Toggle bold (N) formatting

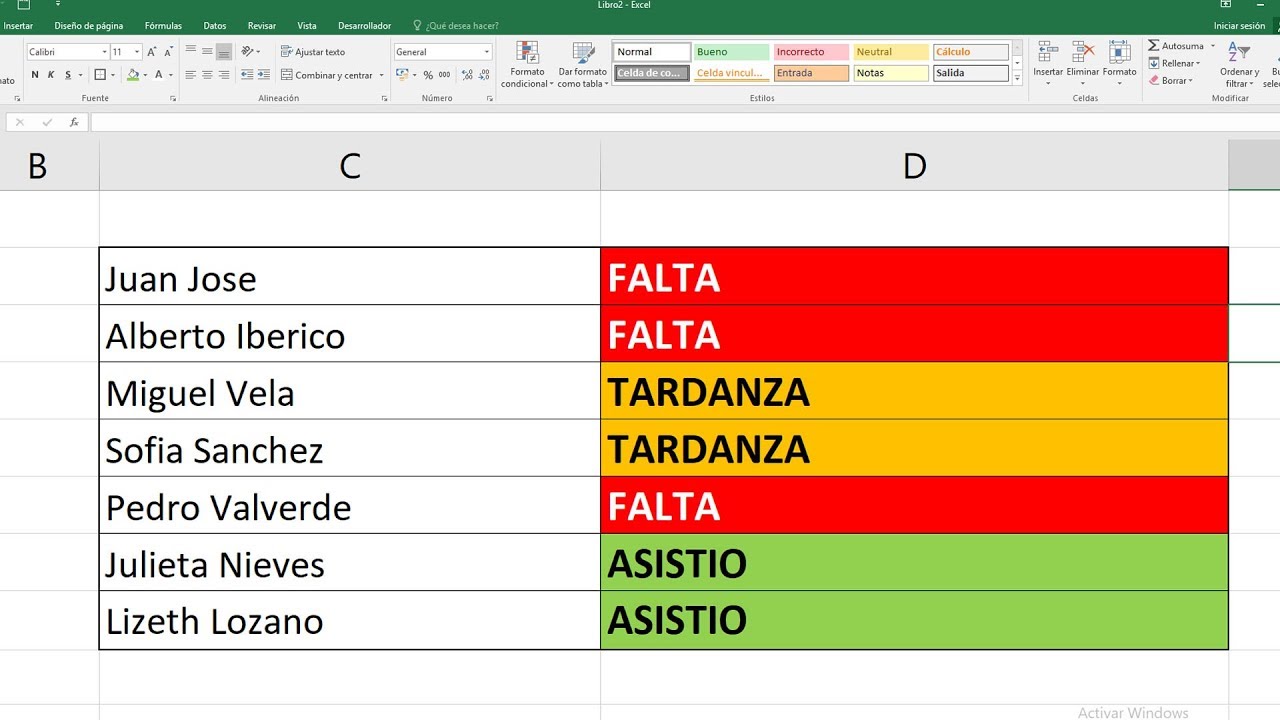click(35, 75)
